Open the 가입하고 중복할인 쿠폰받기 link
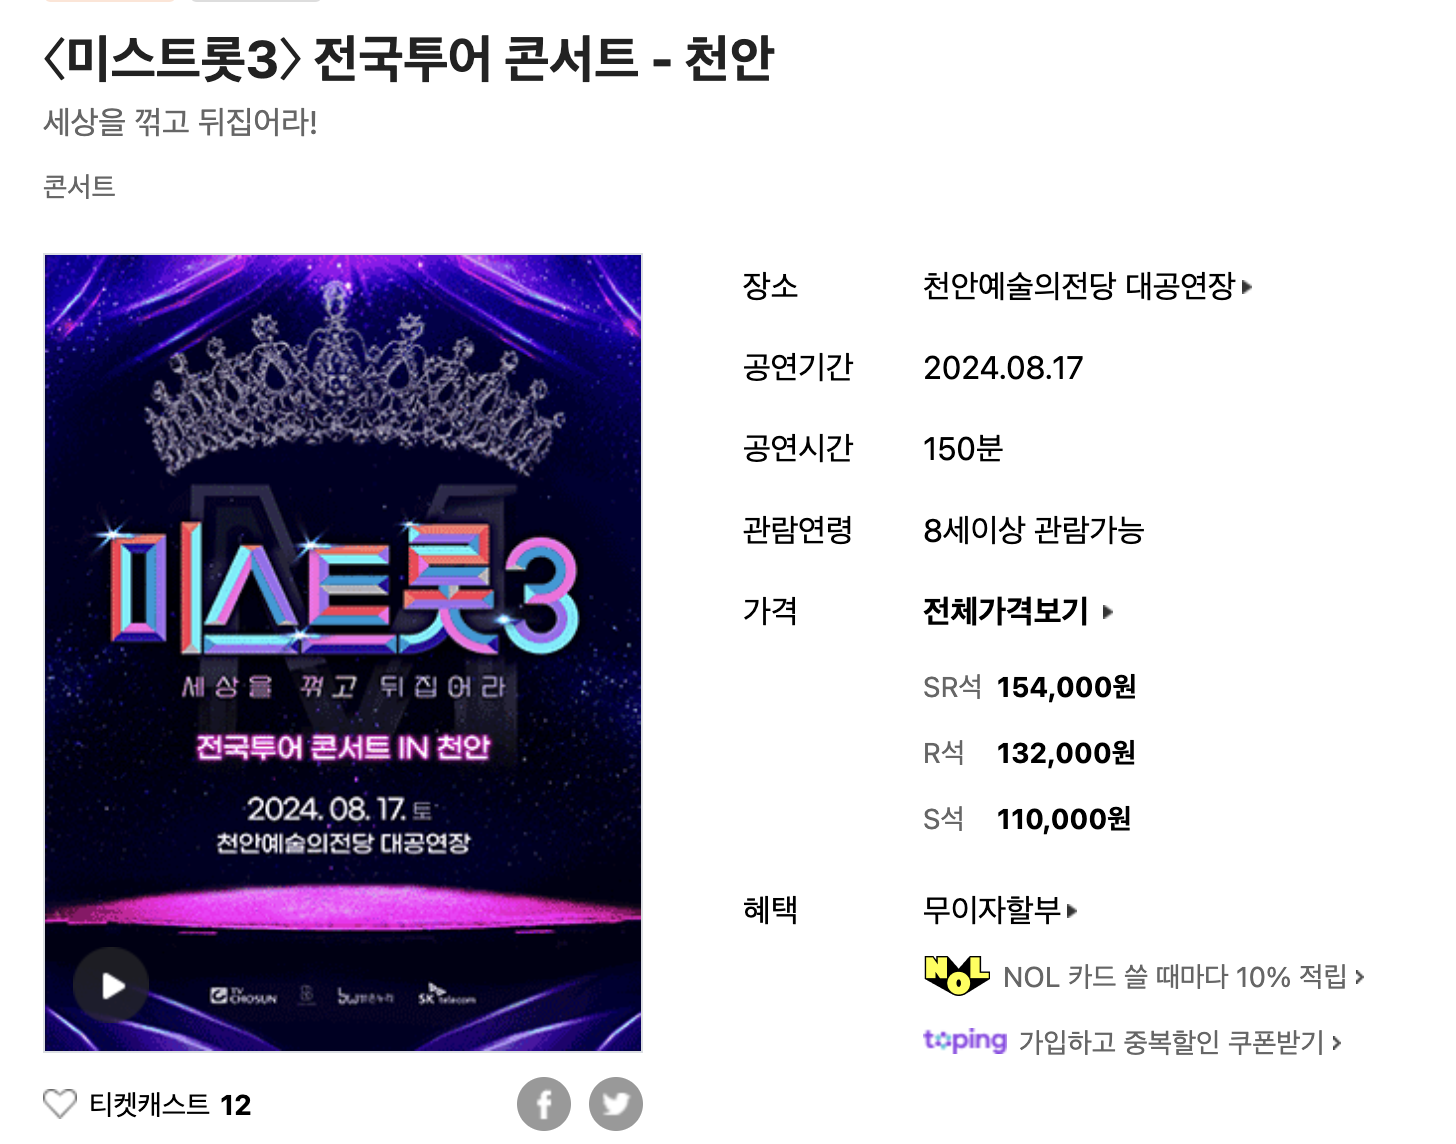This screenshot has height=1144, width=1456. click(1171, 1042)
